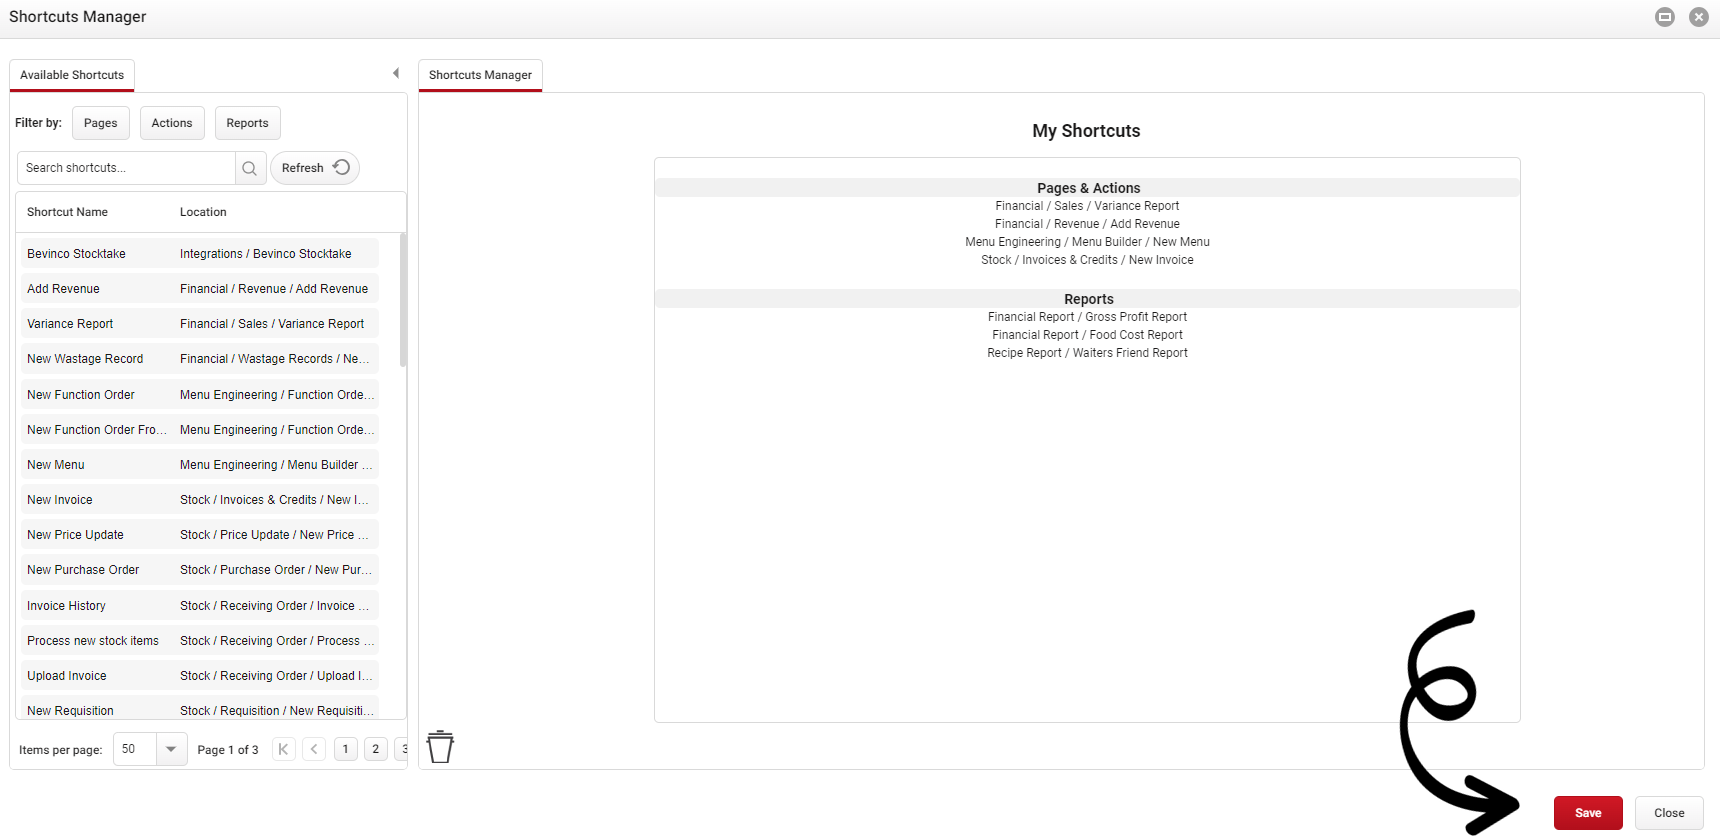This screenshot has height=840, width=1720.
Task: Filter shortcuts by Reports
Action: coord(247,123)
